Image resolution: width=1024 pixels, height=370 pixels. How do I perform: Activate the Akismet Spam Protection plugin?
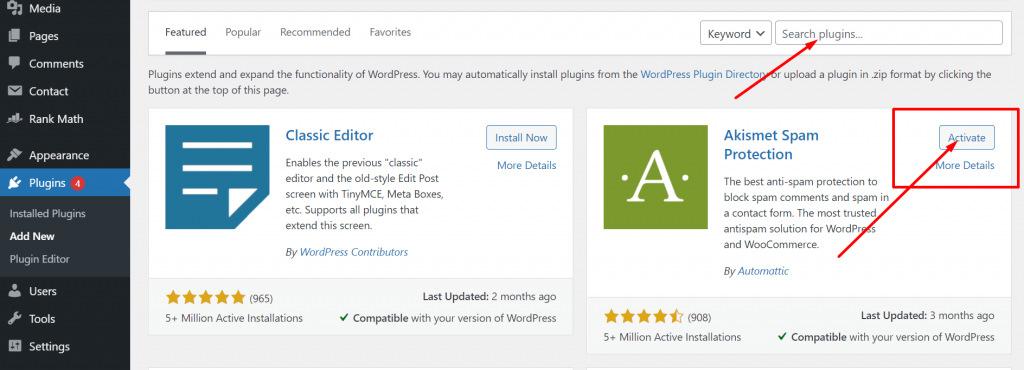pyautogui.click(x=967, y=138)
